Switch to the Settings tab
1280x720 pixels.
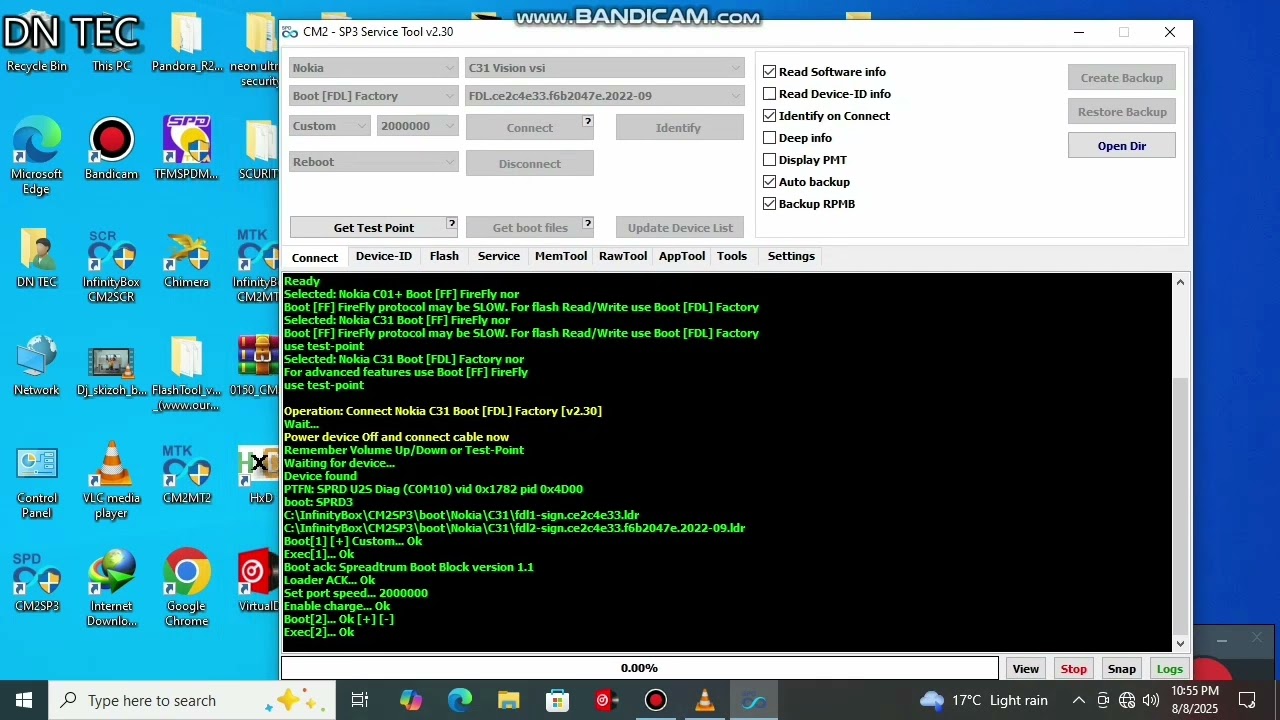791,256
